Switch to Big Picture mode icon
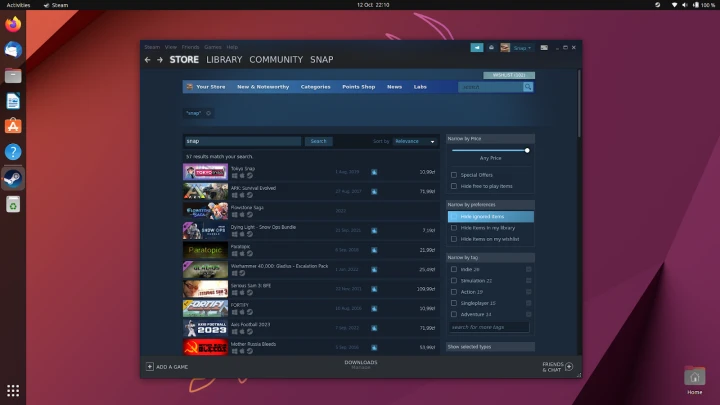This screenshot has width=720, height=405. [544, 48]
